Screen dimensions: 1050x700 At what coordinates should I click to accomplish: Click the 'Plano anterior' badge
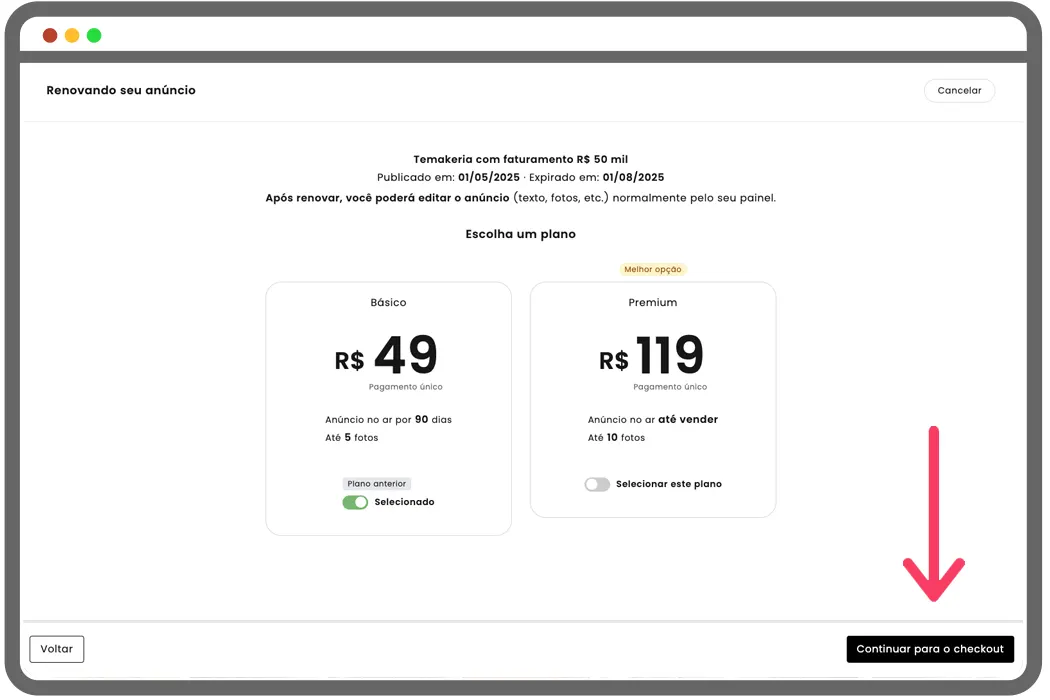[376, 484]
